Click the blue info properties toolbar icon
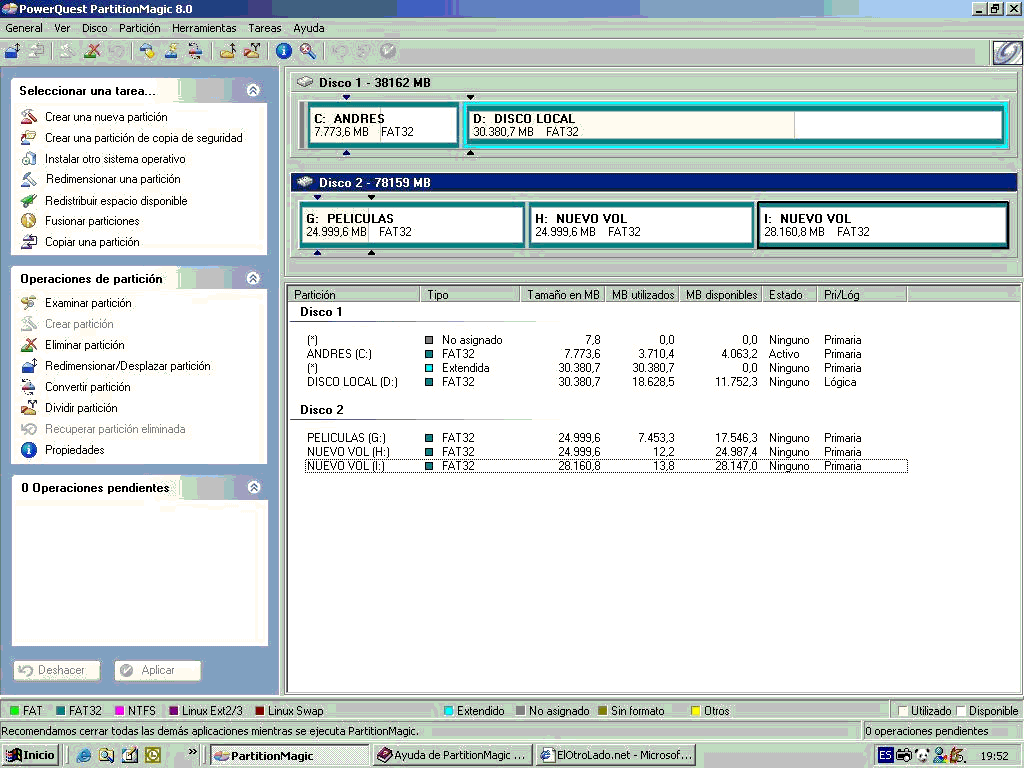Image resolution: width=1024 pixels, height=768 pixels. coord(283,51)
